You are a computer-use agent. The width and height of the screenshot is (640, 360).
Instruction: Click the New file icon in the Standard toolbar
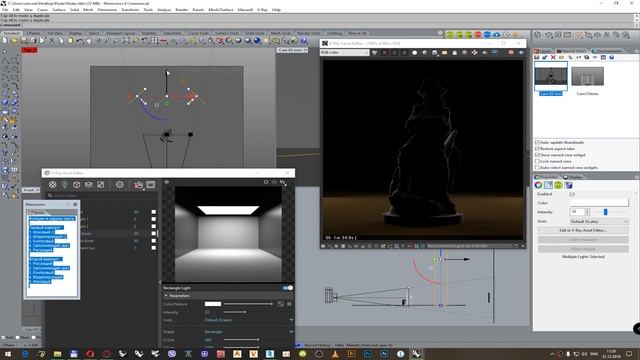point(5,40)
